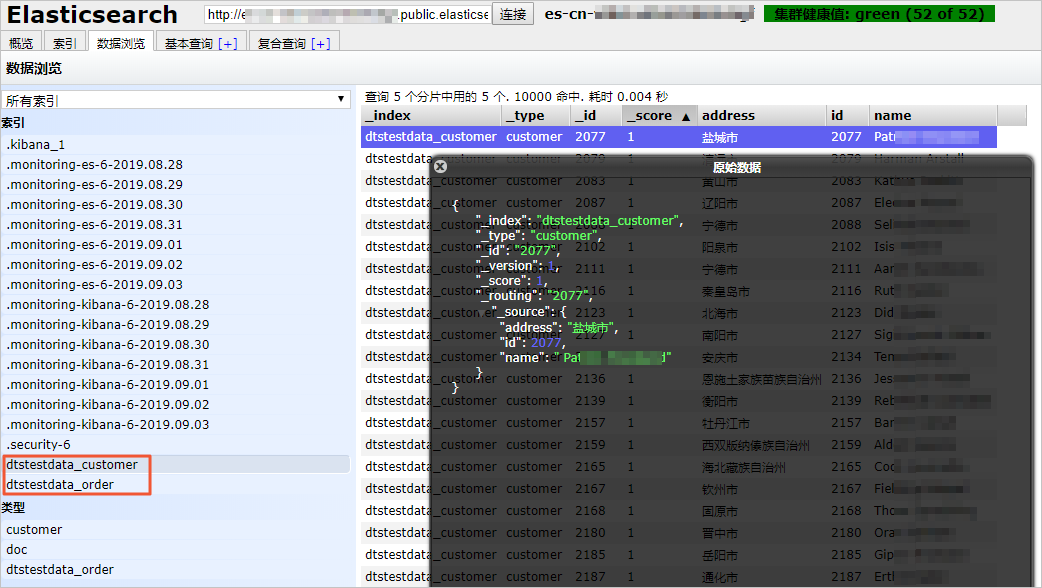Select .monitoring-es-6-2019.08.30 index
The width and height of the screenshot is (1042, 588).
click(x=176, y=204)
